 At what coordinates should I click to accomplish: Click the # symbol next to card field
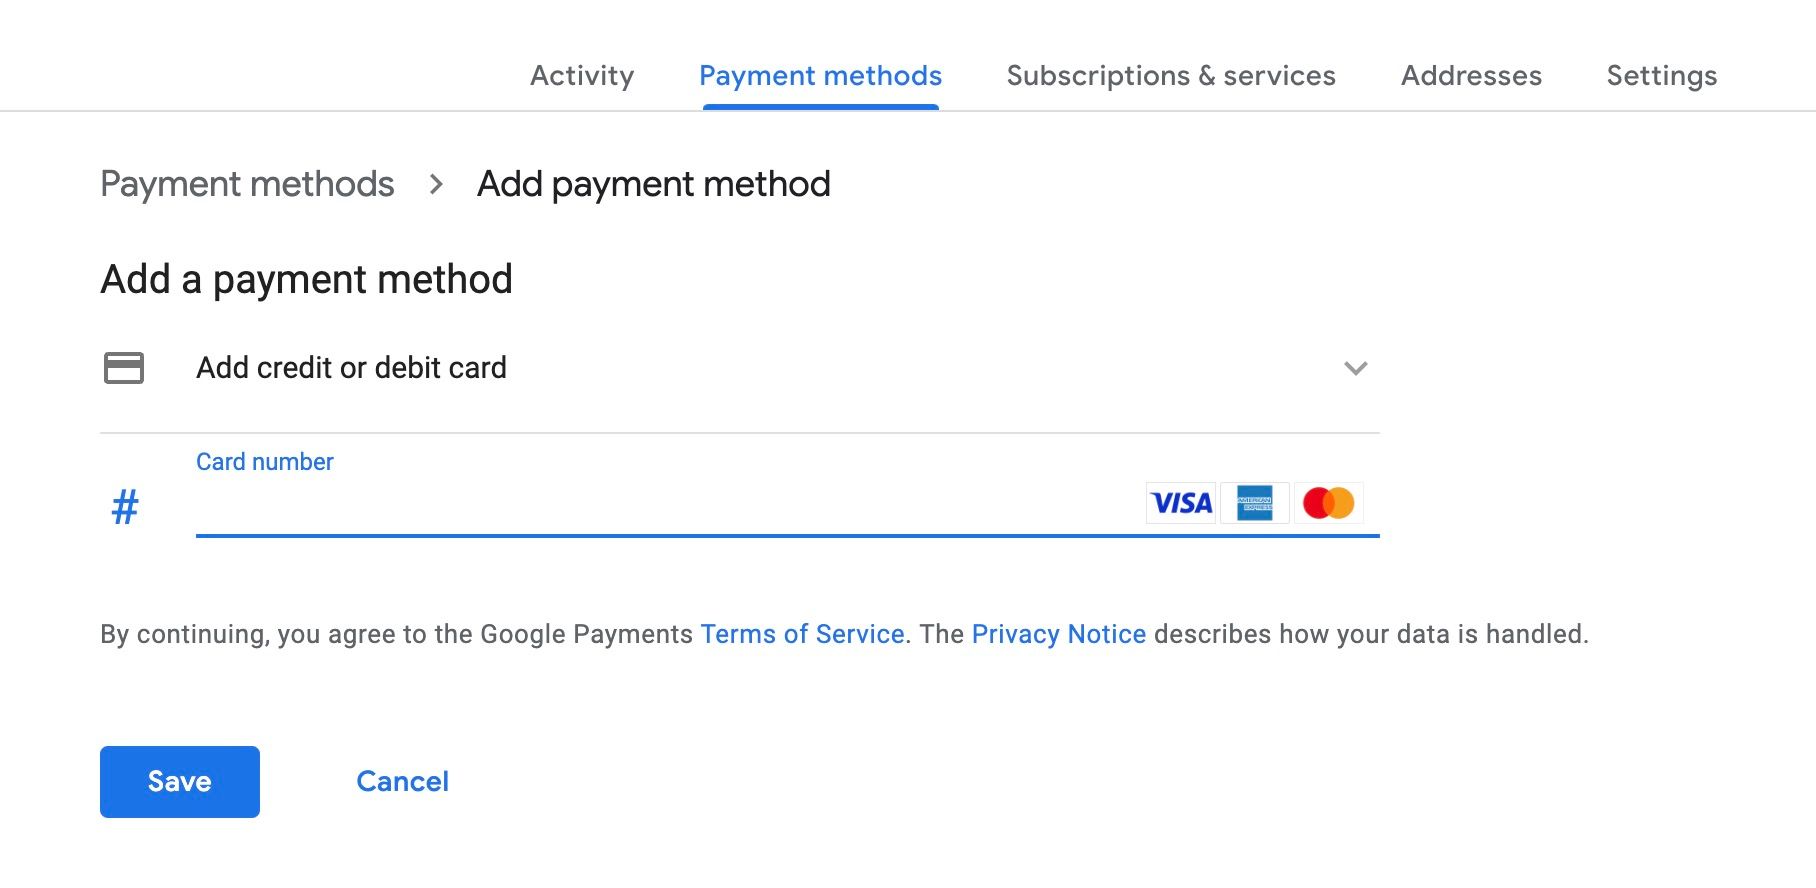pyautogui.click(x=124, y=507)
